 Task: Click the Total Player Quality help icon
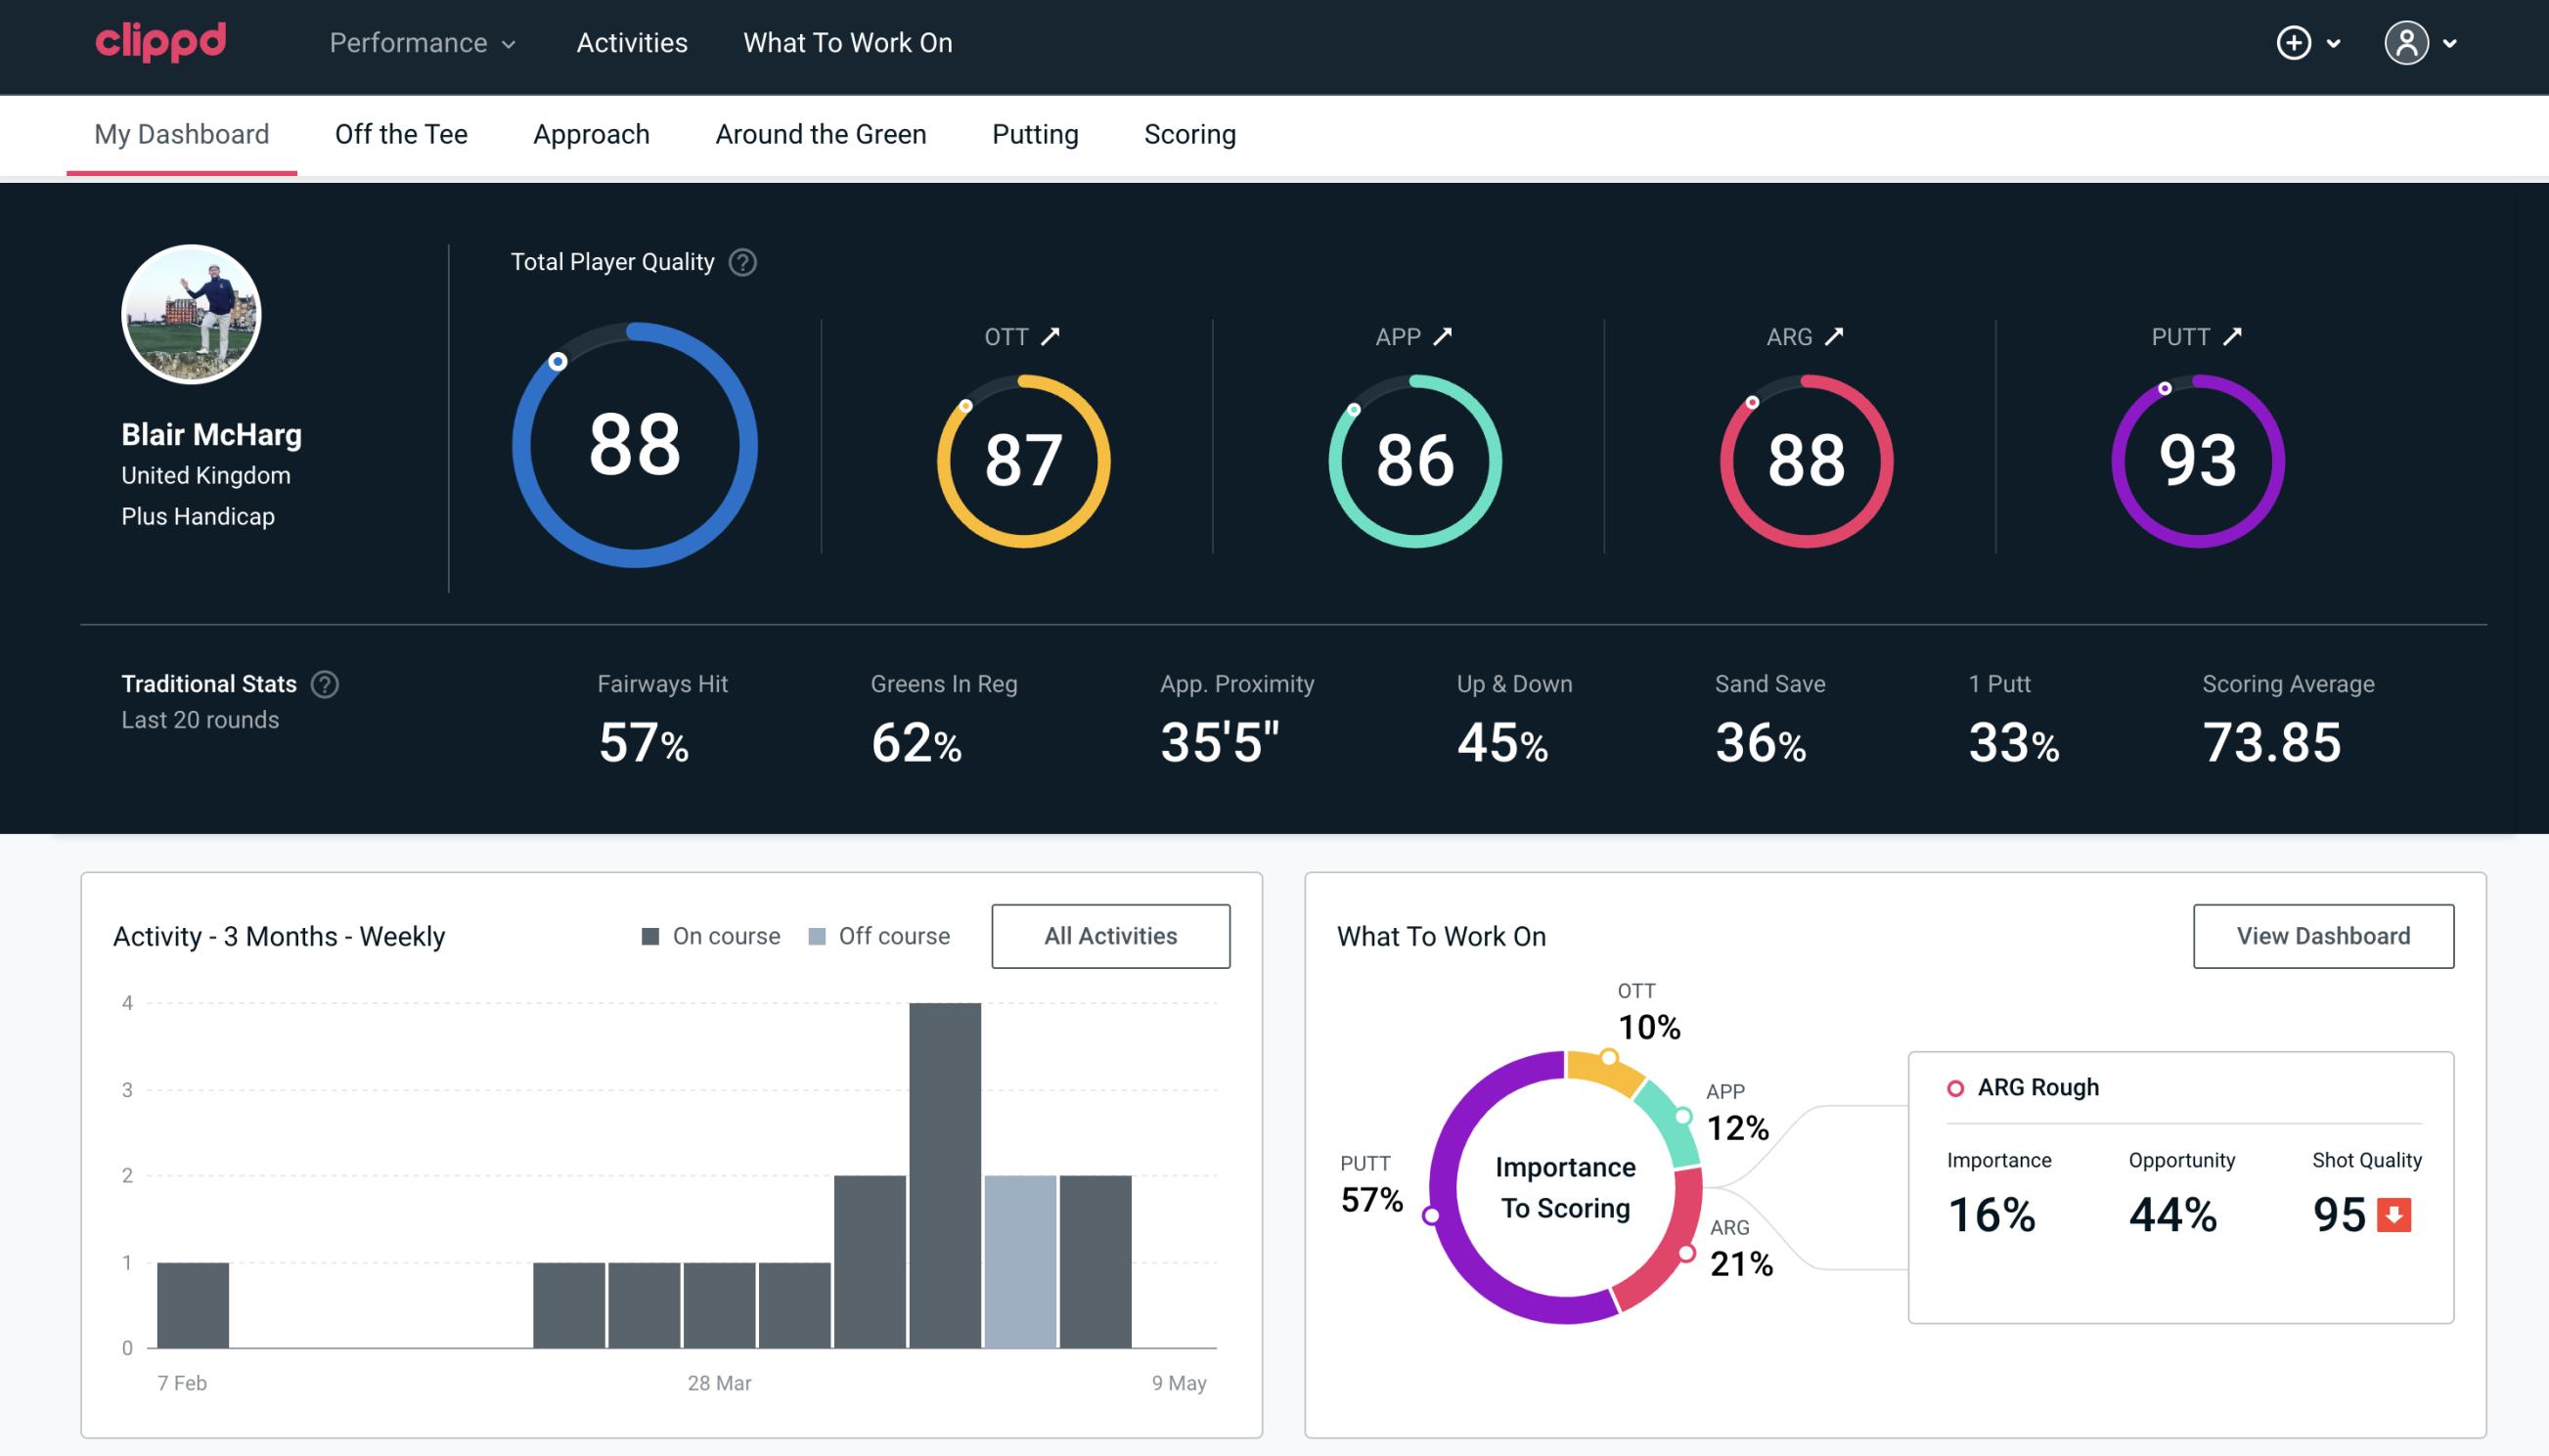tap(740, 262)
